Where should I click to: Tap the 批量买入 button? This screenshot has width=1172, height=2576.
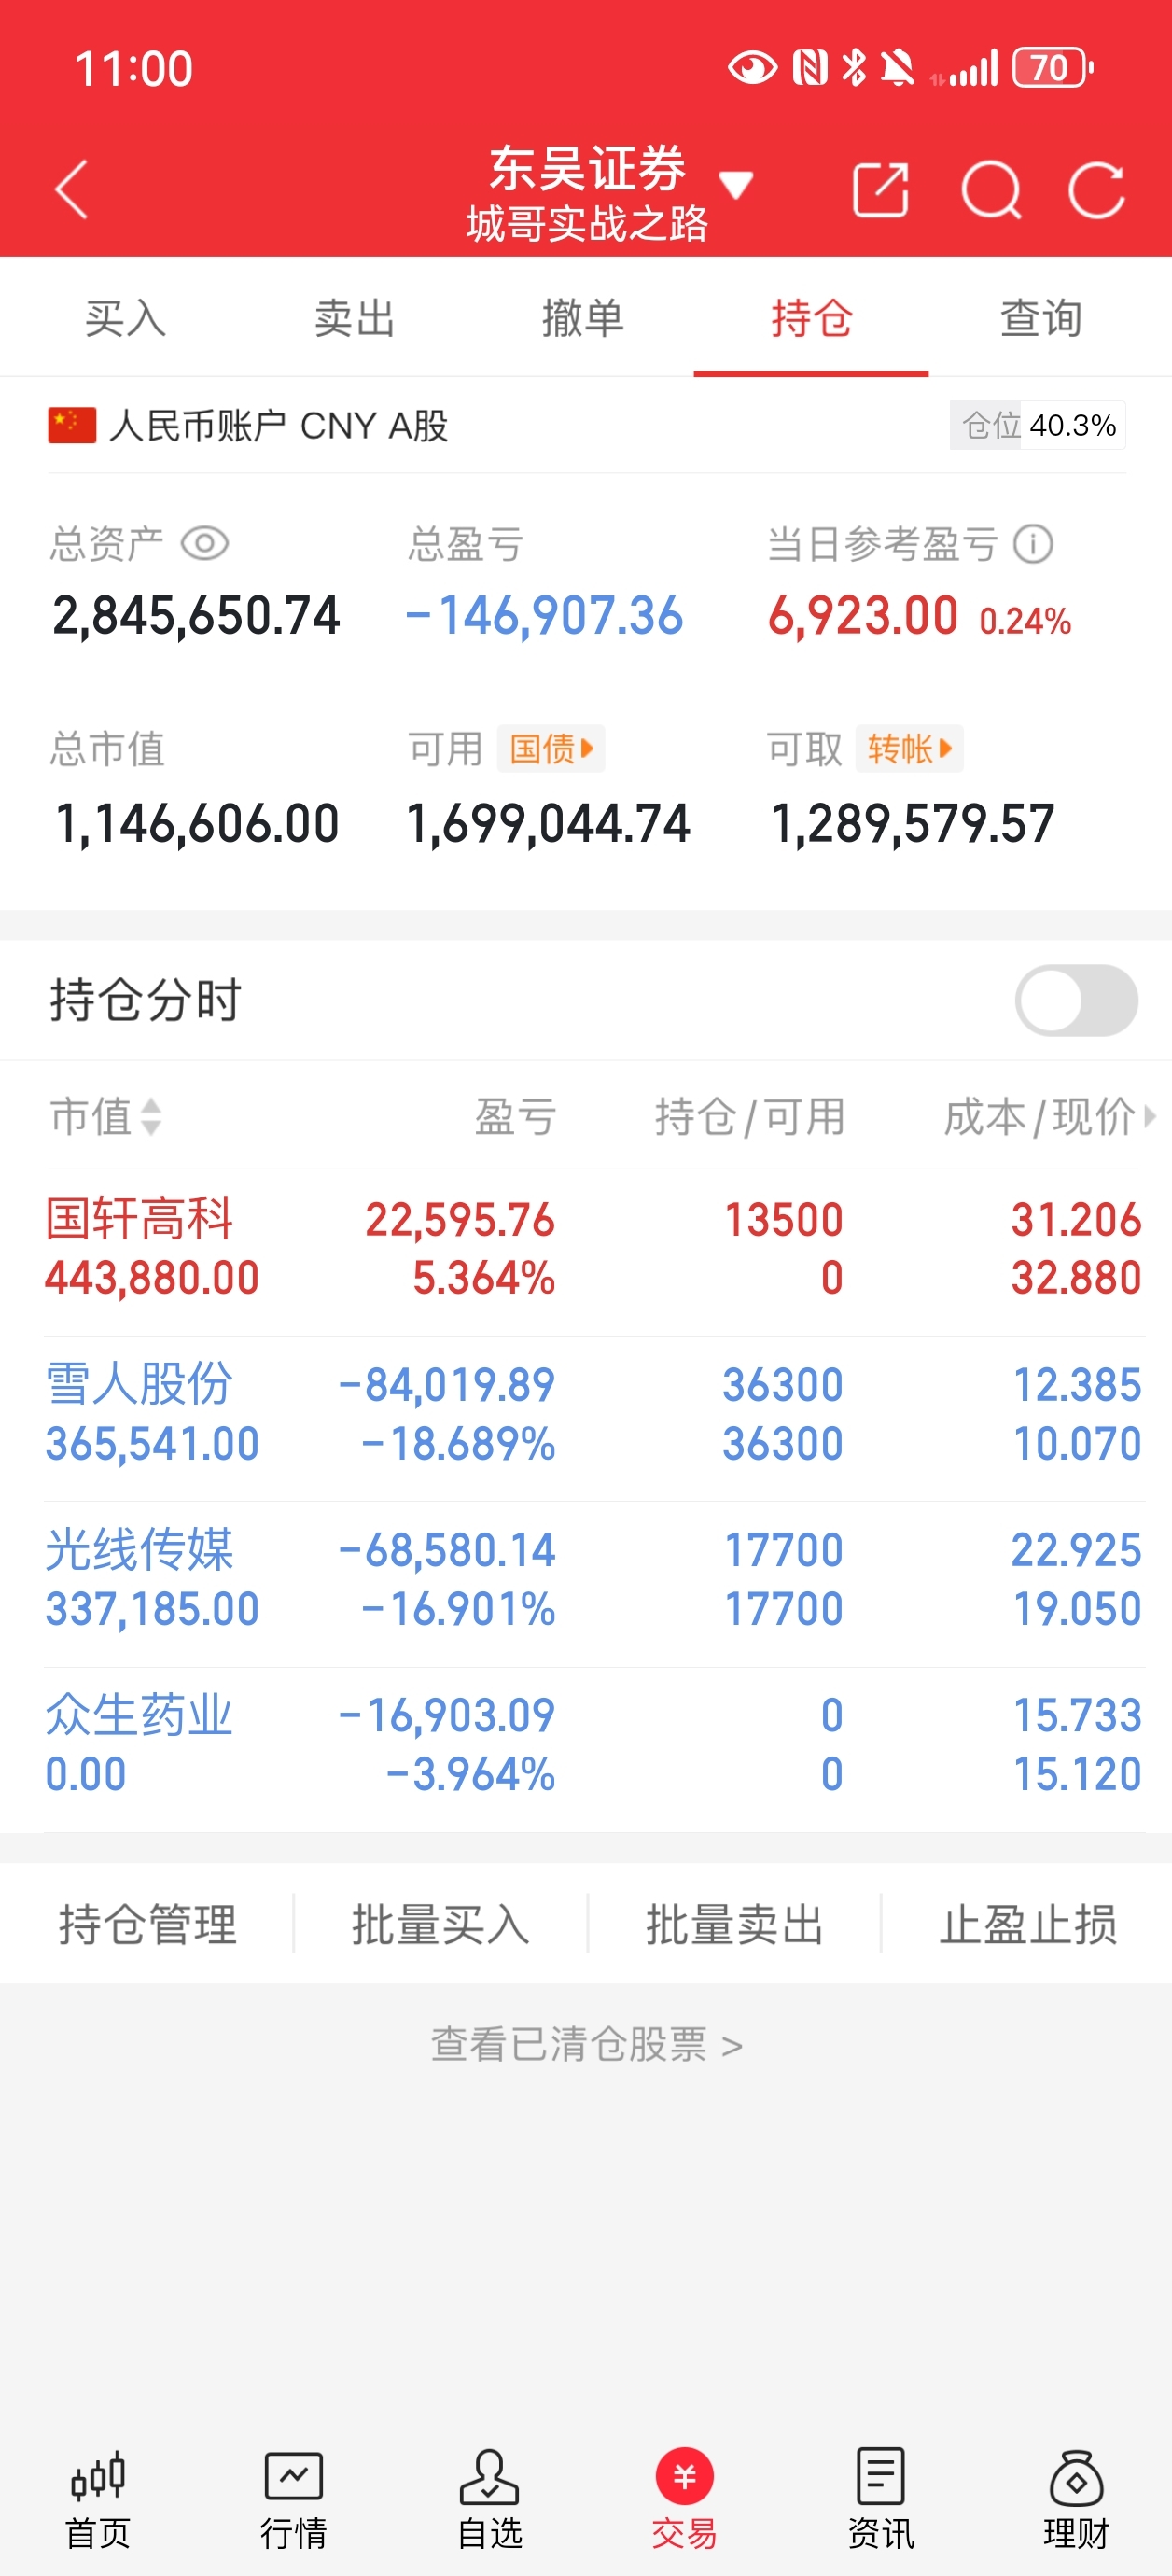[440, 1923]
